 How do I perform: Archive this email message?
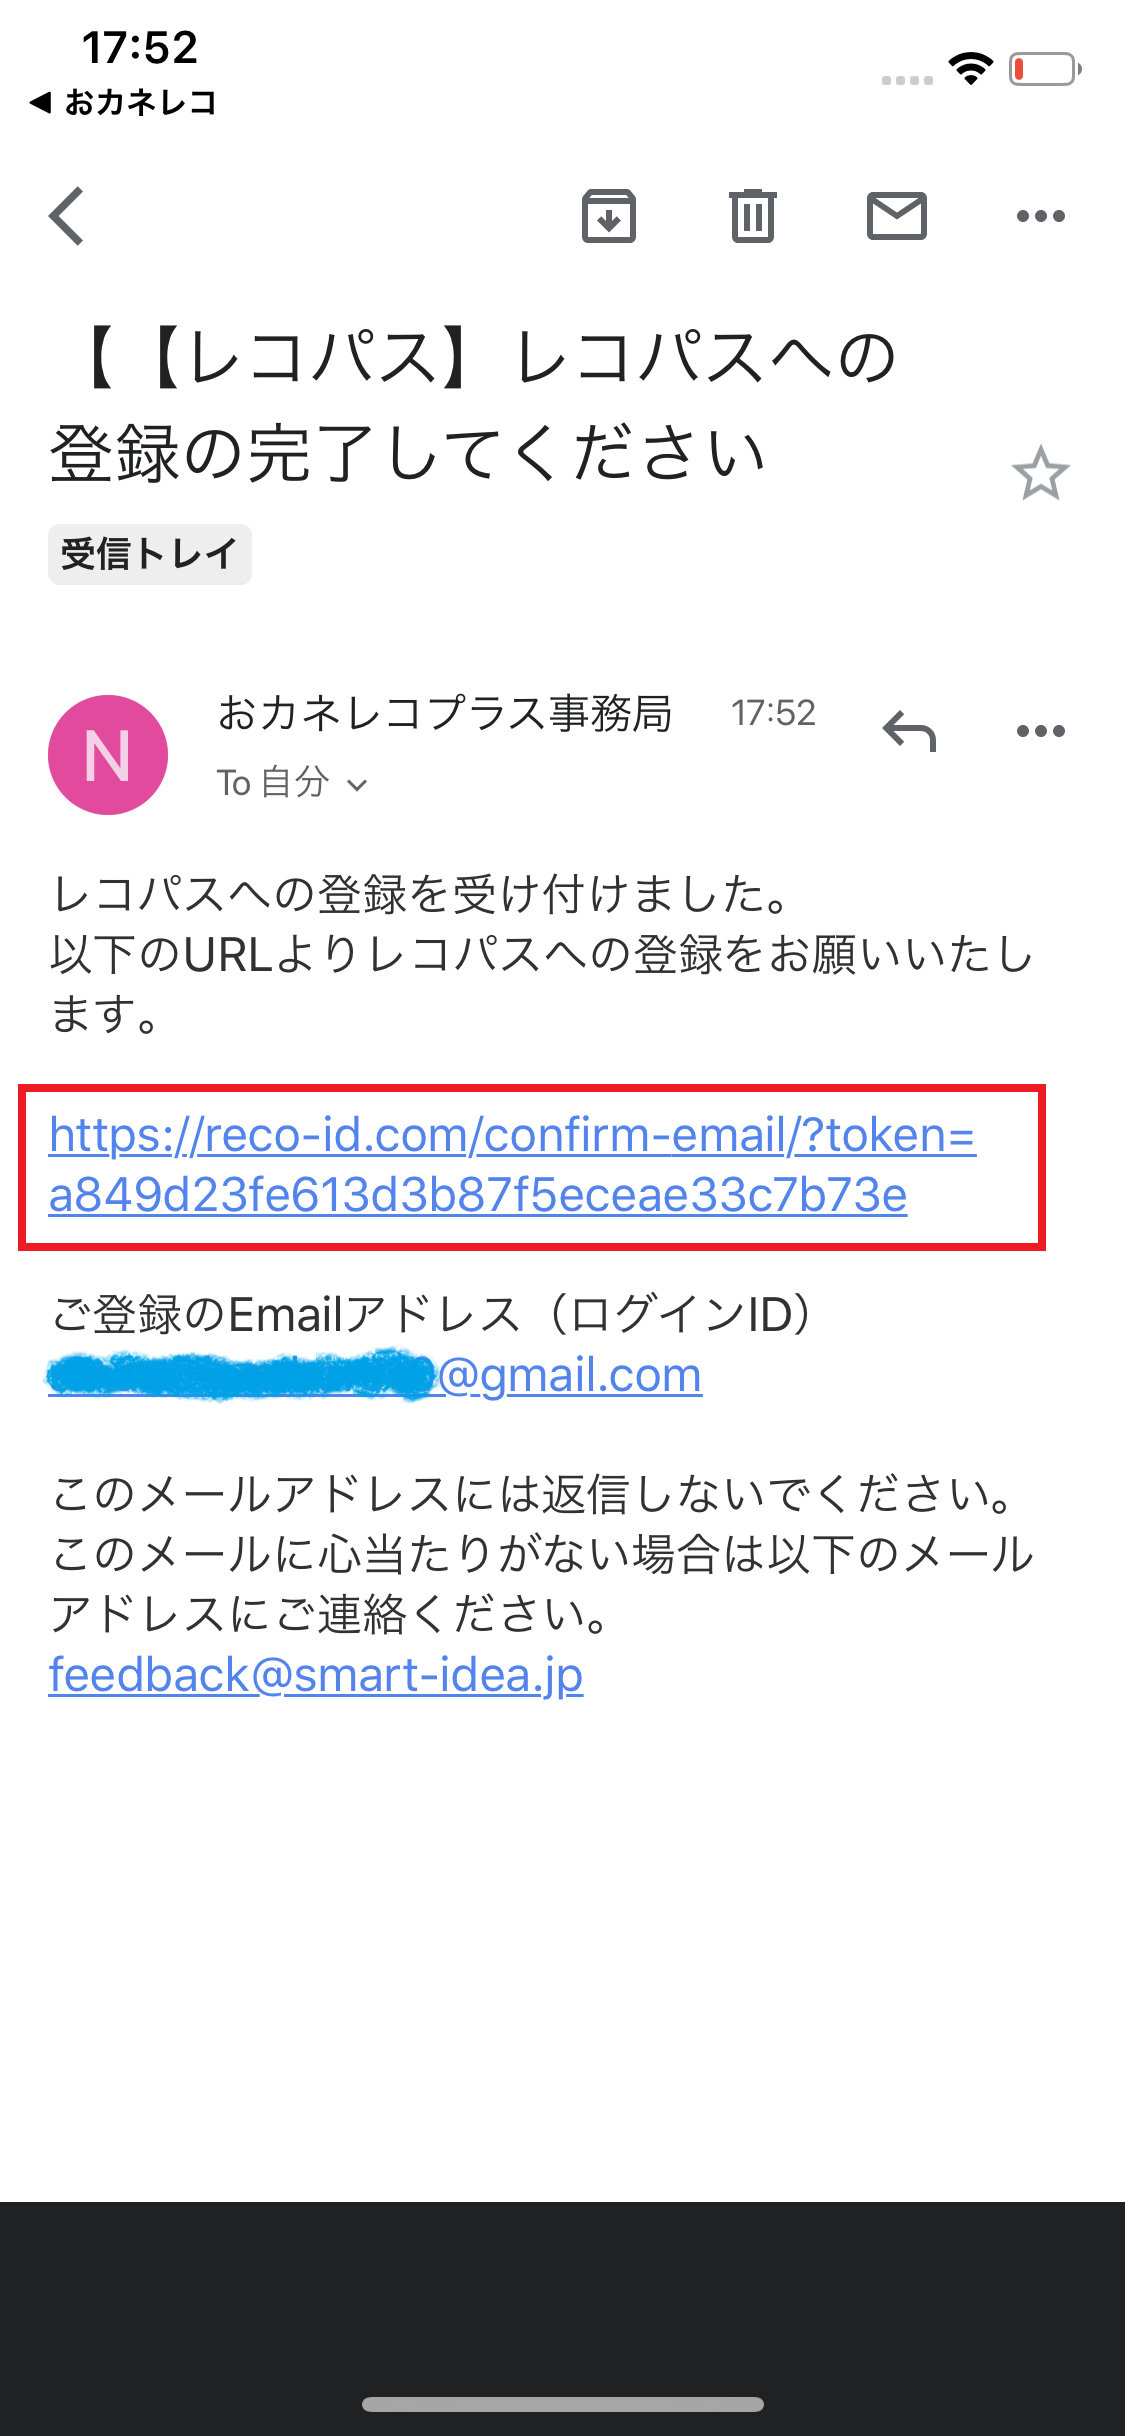click(x=609, y=216)
